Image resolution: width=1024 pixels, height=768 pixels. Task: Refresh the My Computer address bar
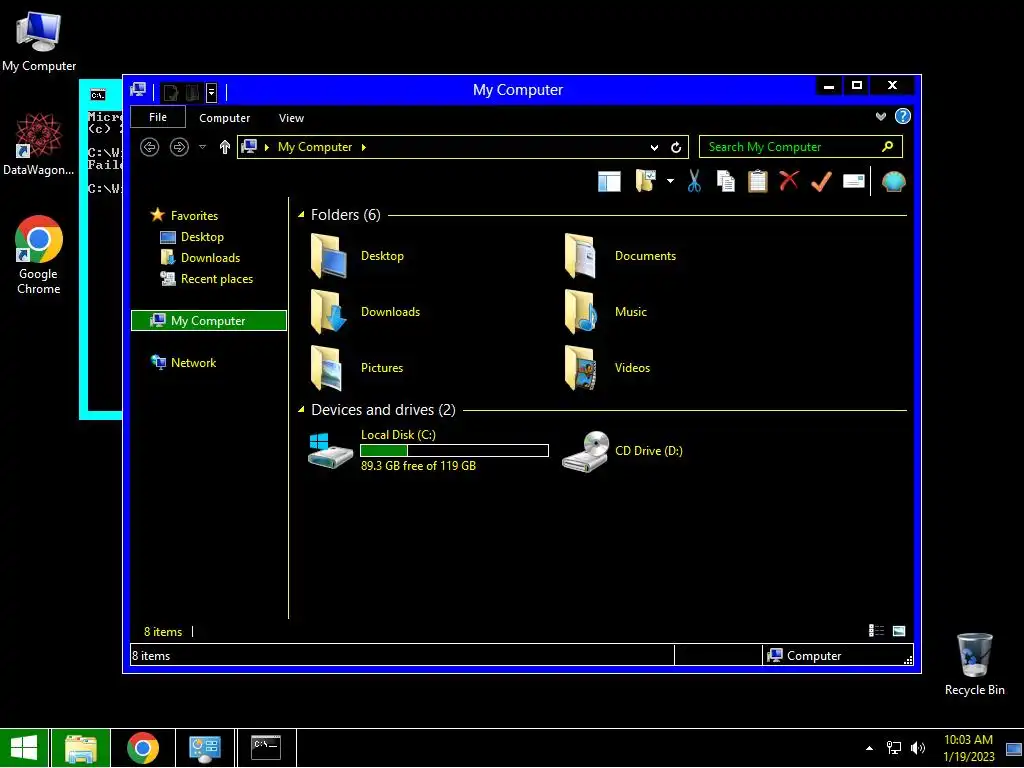coord(676,148)
